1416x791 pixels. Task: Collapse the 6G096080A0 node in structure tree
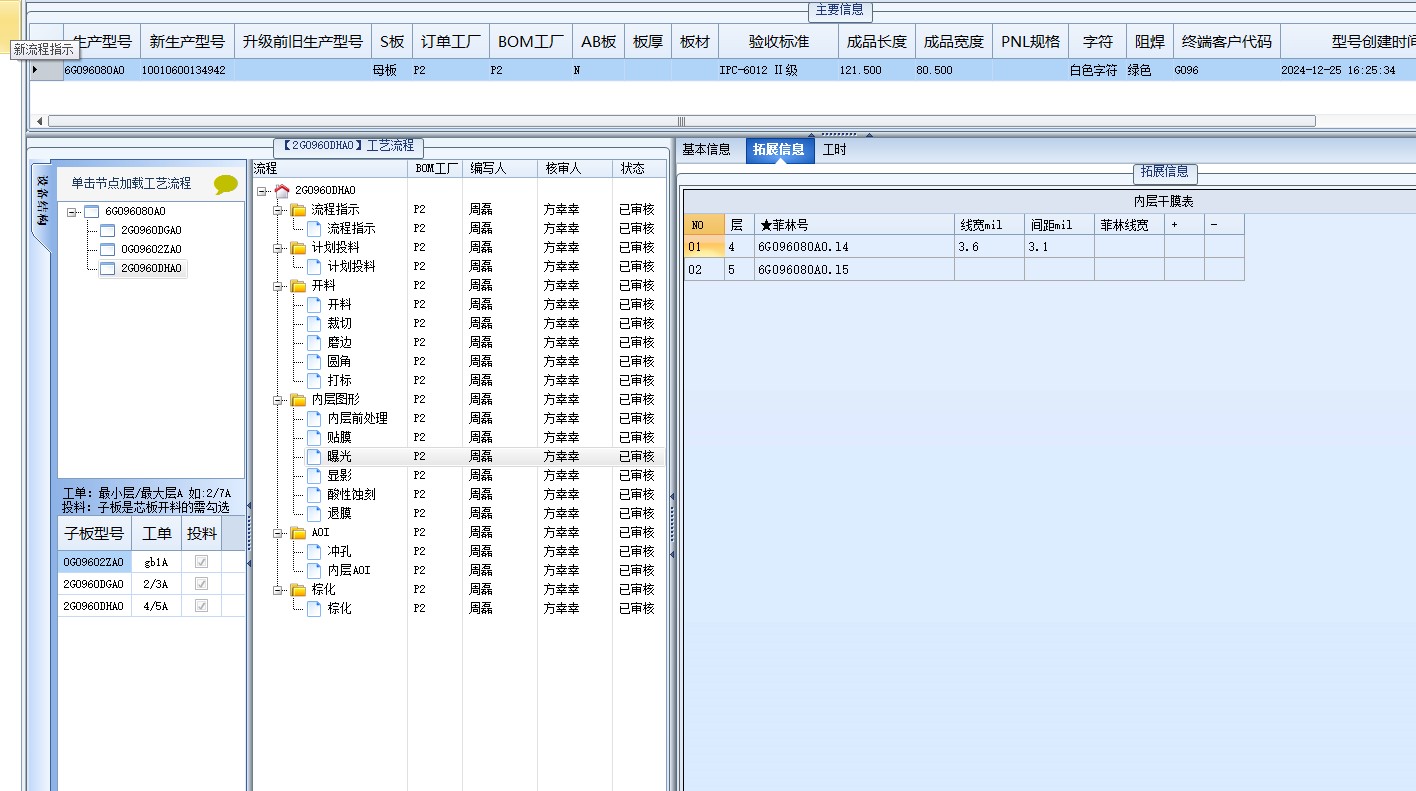pos(72,211)
